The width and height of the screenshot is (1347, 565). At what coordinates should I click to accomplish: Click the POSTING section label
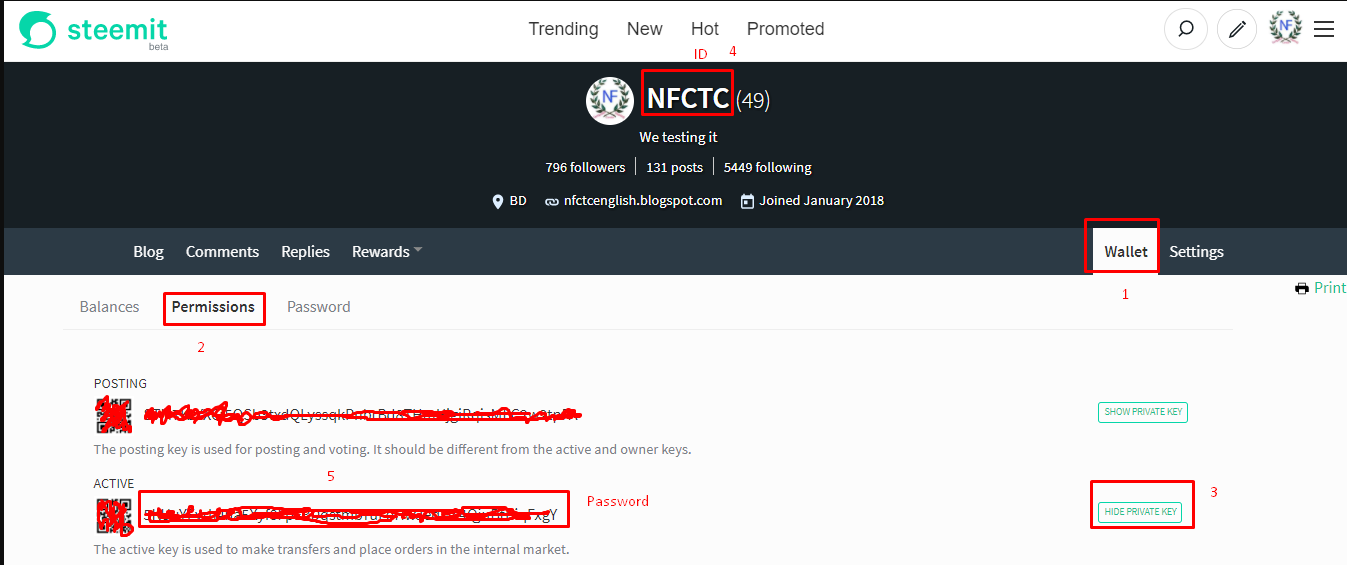click(120, 384)
